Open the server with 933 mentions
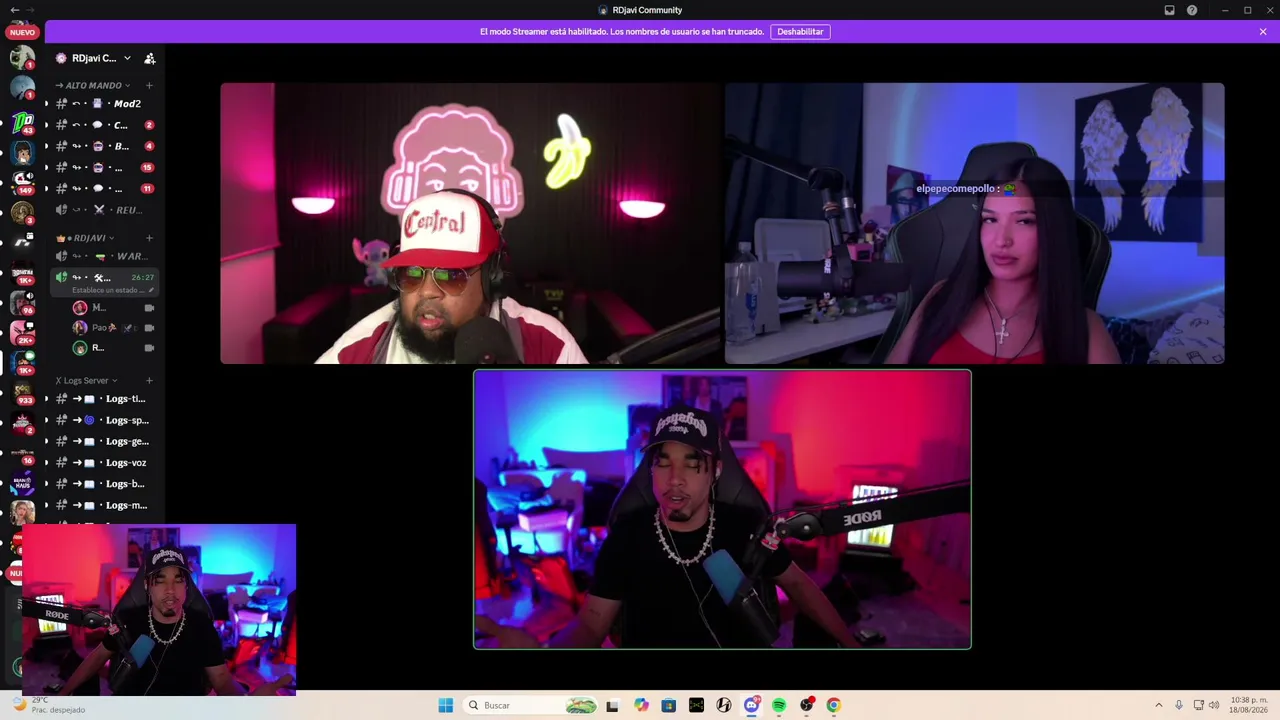The image size is (1280, 720). click(22, 392)
